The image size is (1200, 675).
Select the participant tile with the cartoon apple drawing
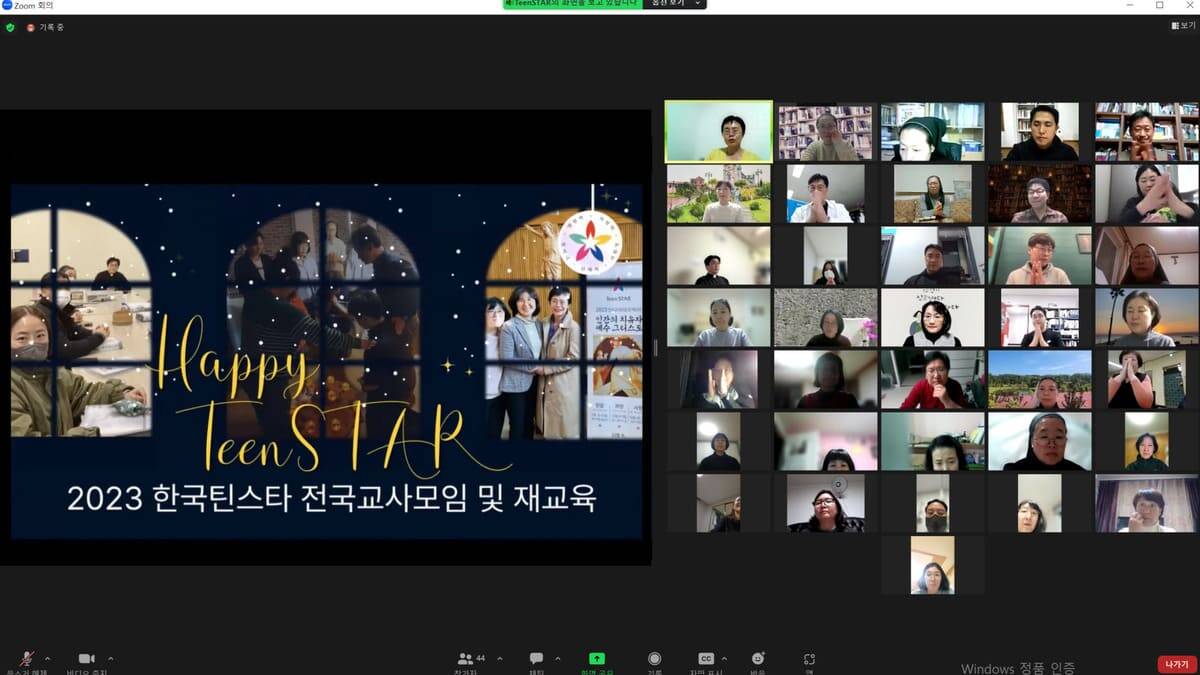933,317
